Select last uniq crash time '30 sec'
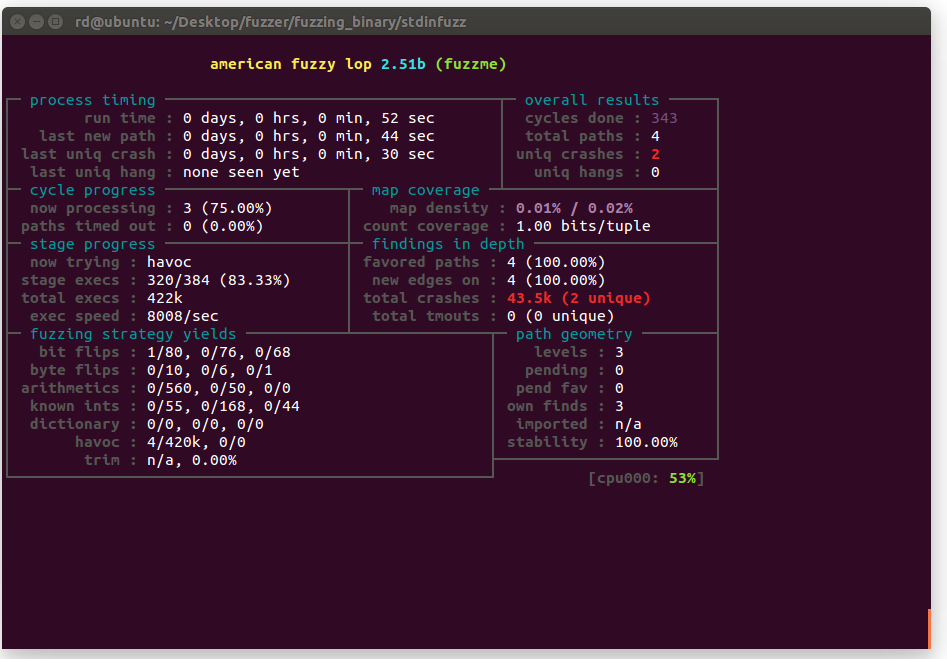 pyautogui.click(x=408, y=155)
